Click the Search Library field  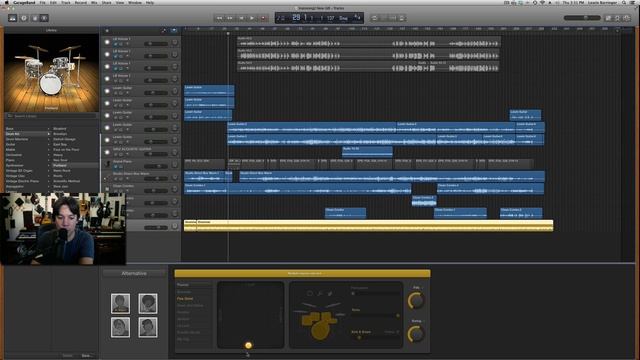point(51,116)
